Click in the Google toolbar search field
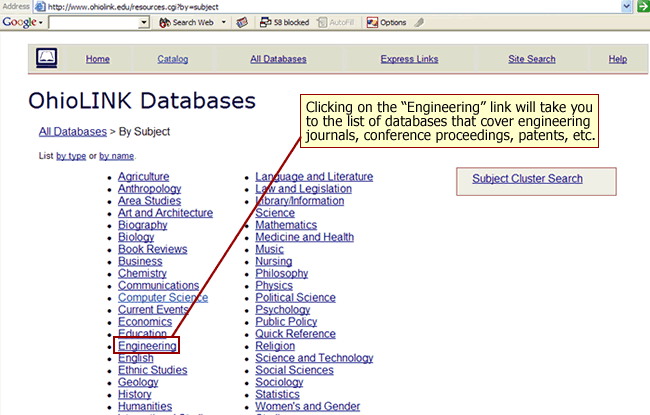650x415 pixels. coord(94,22)
